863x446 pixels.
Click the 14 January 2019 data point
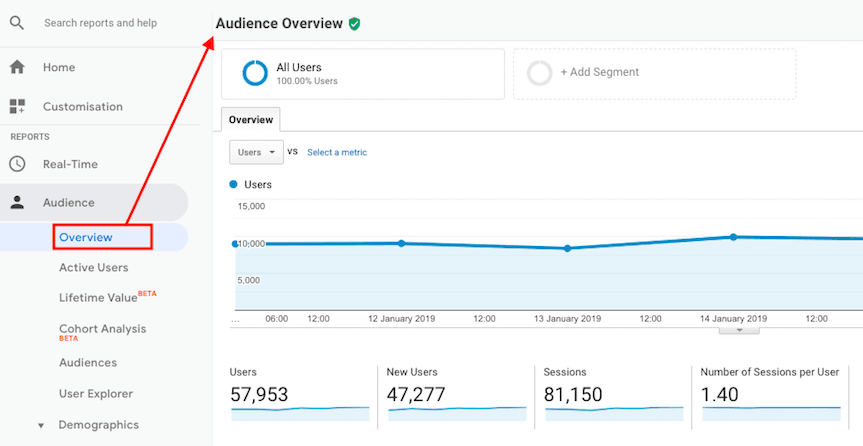tap(733, 237)
